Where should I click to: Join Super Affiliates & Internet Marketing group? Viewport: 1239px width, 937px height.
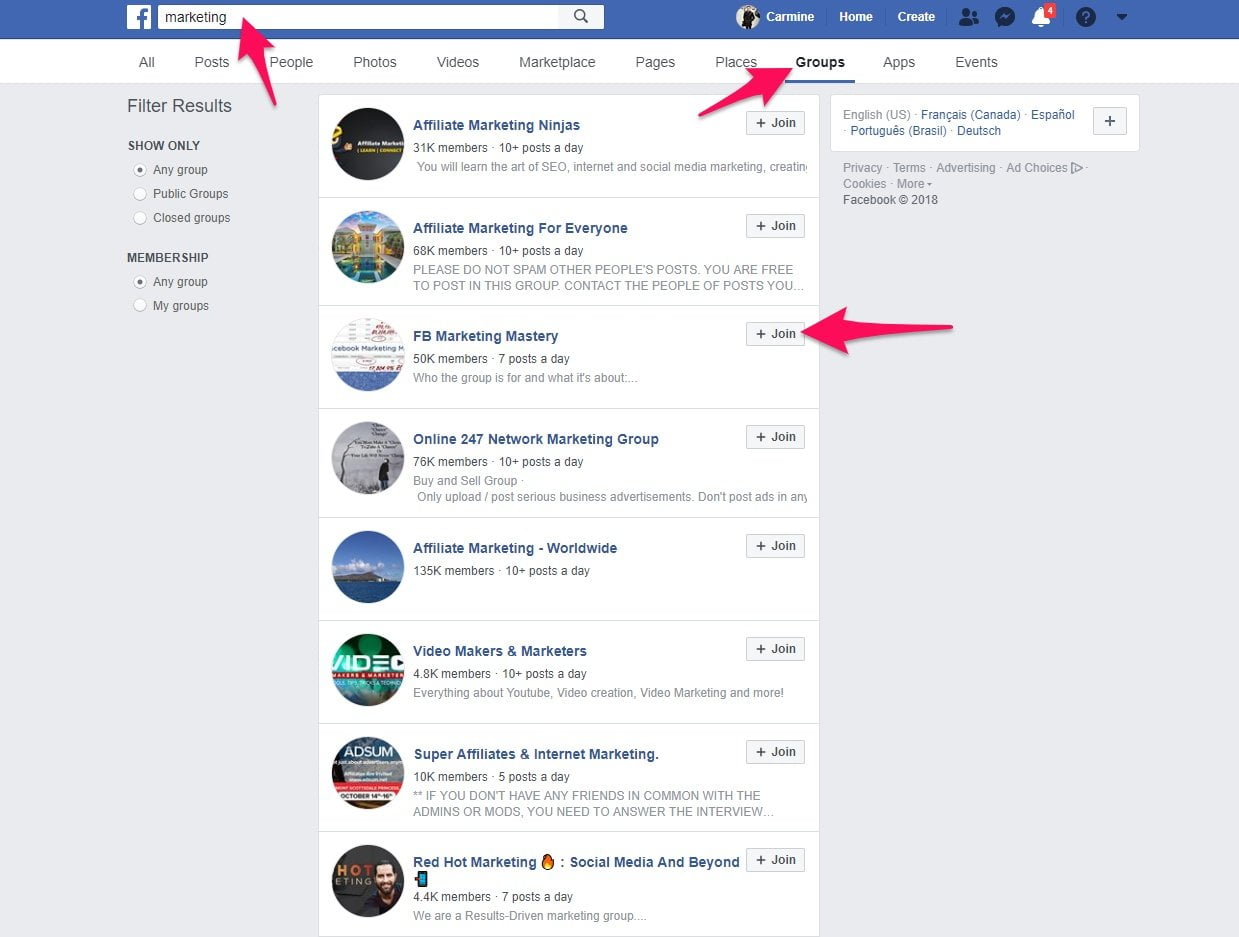(775, 752)
